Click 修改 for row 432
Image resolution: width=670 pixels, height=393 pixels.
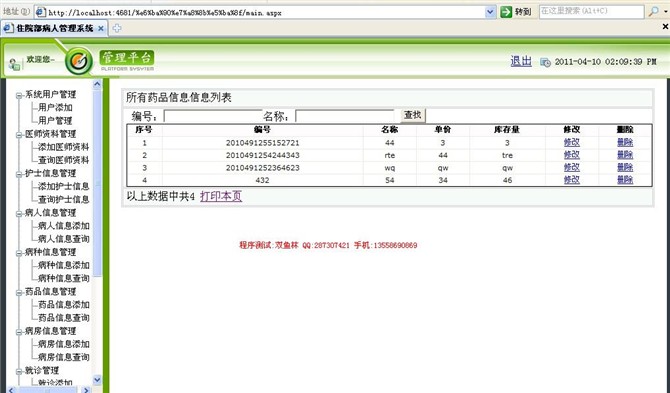click(x=571, y=180)
